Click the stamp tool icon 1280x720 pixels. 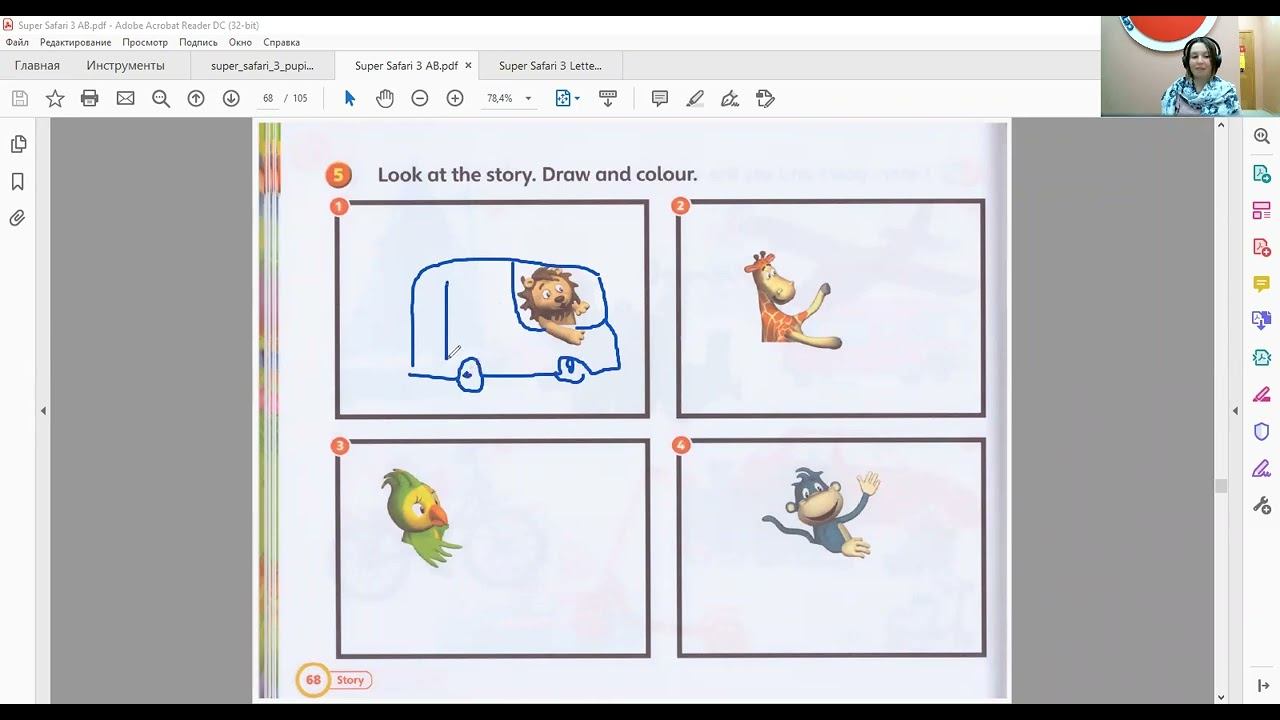click(x=765, y=98)
